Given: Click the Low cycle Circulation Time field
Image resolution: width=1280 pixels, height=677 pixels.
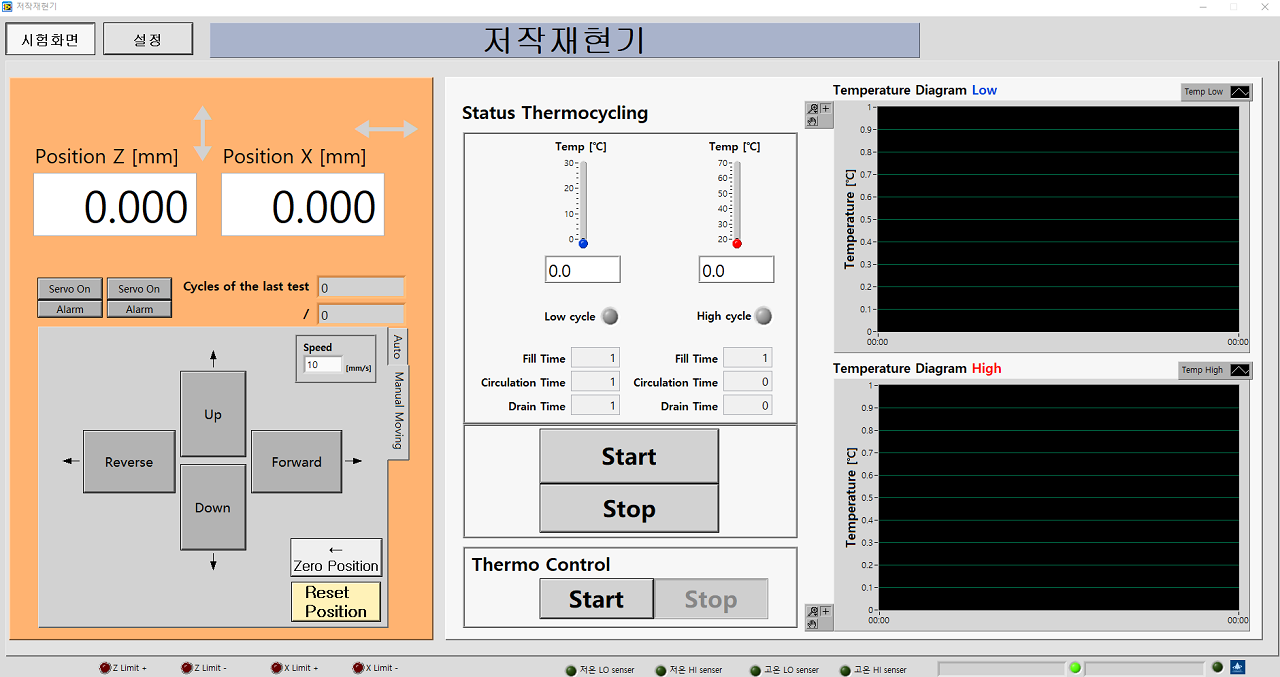Looking at the screenshot, I should click(596, 382).
